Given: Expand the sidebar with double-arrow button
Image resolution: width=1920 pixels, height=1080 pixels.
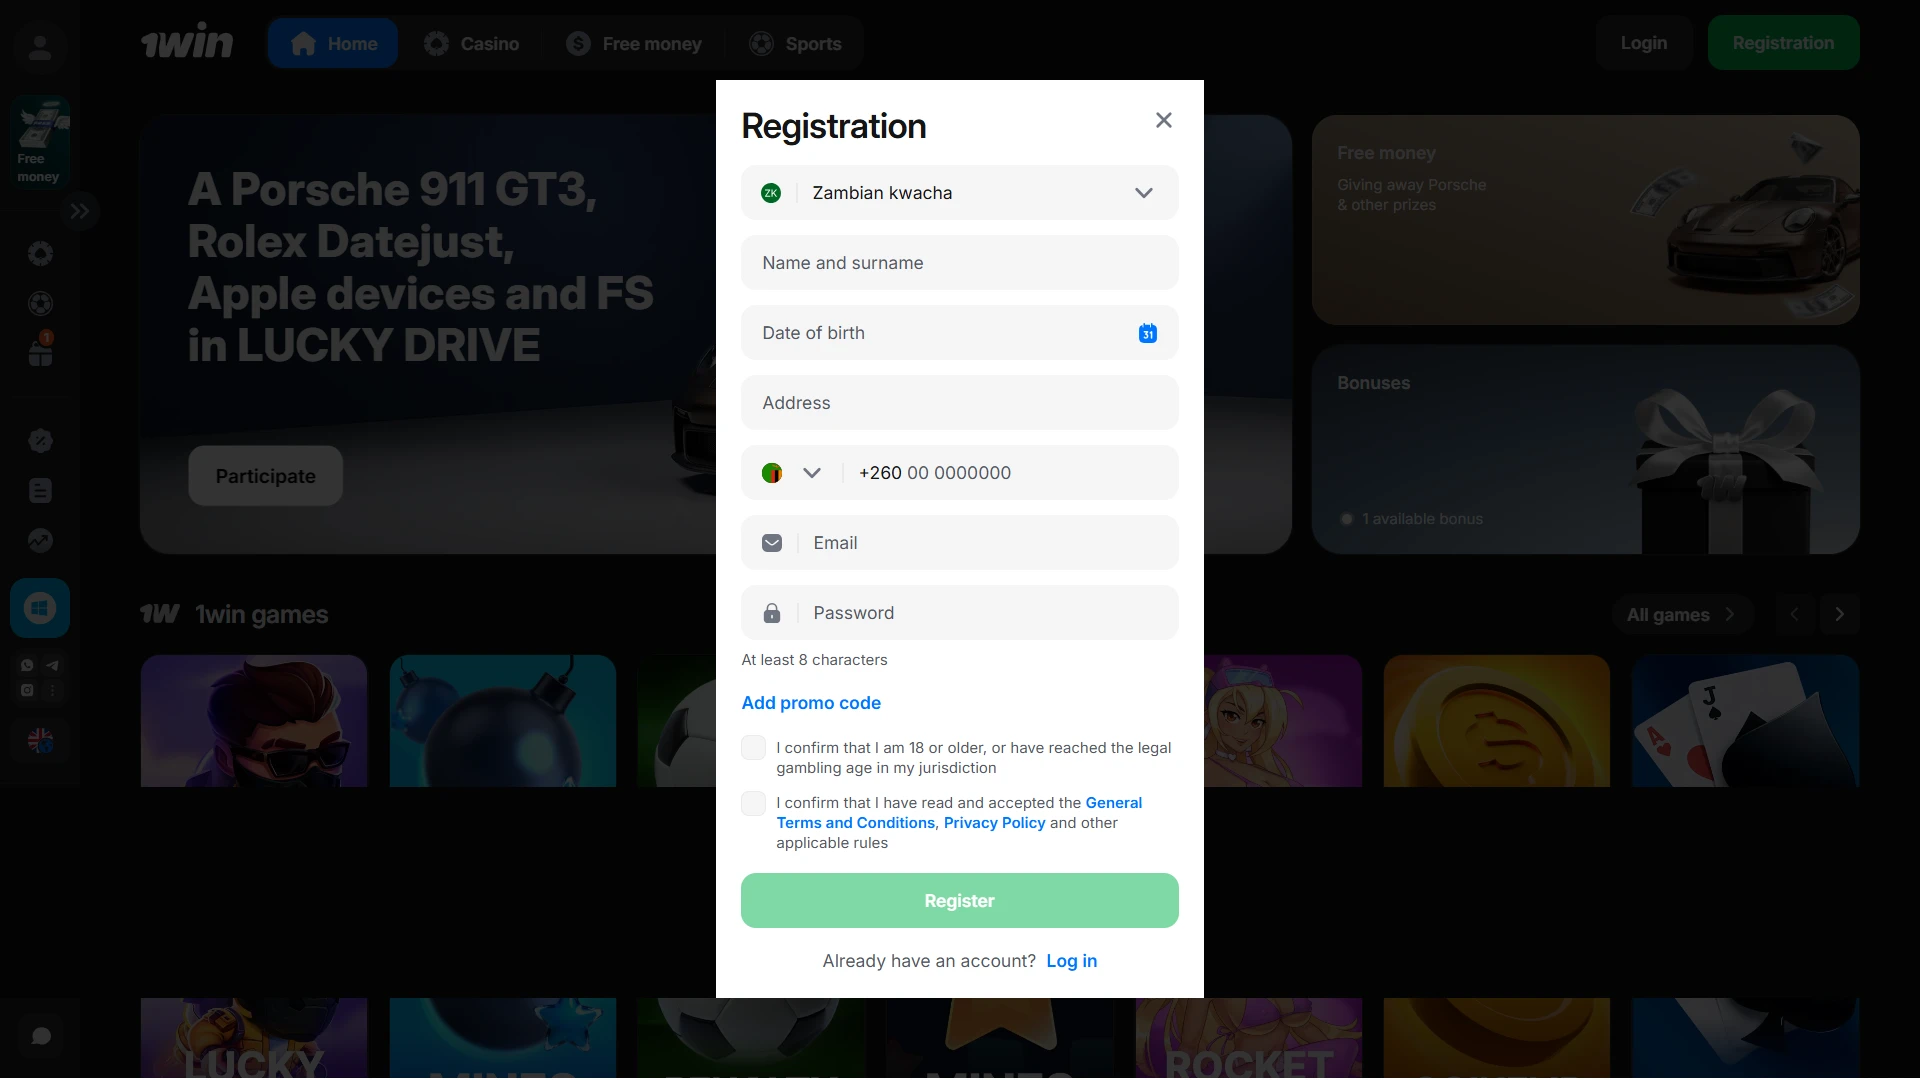Looking at the screenshot, I should [79, 211].
